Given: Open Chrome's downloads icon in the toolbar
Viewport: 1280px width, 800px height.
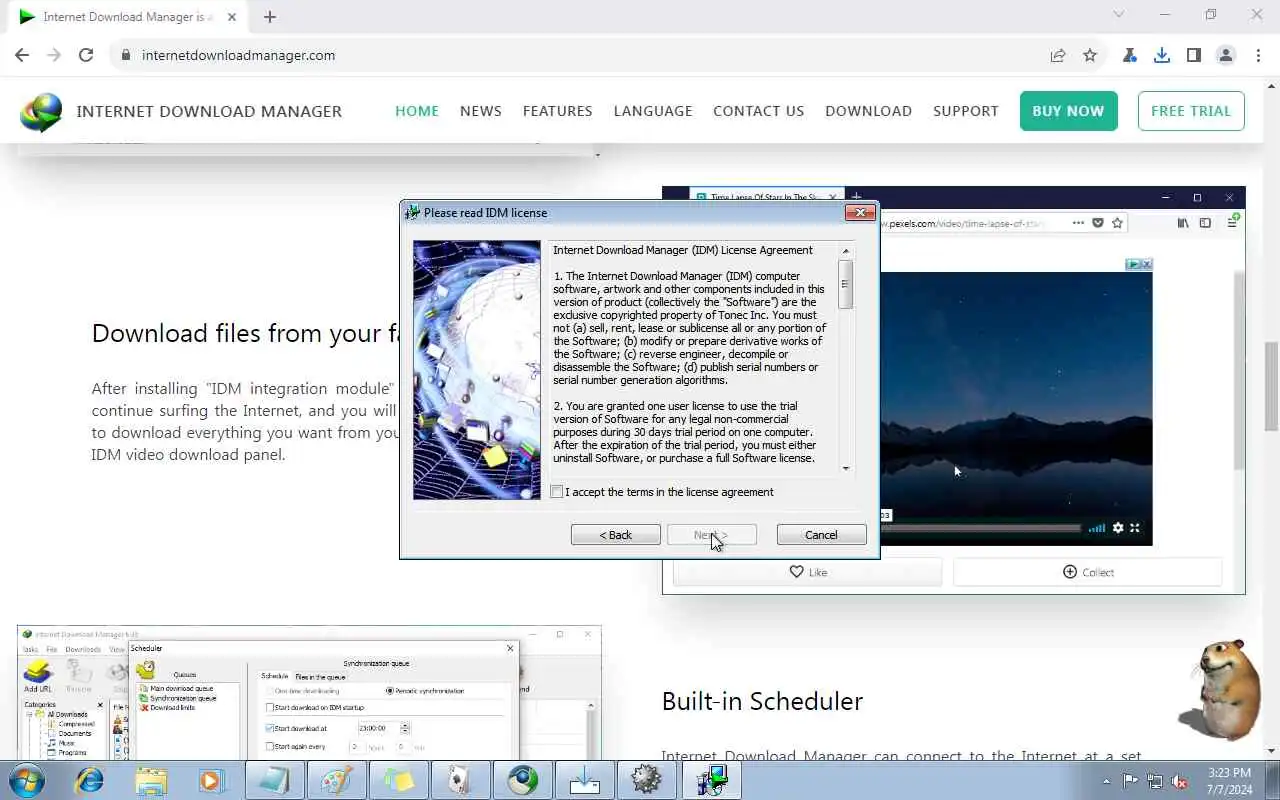Looking at the screenshot, I should pyautogui.click(x=1162, y=55).
